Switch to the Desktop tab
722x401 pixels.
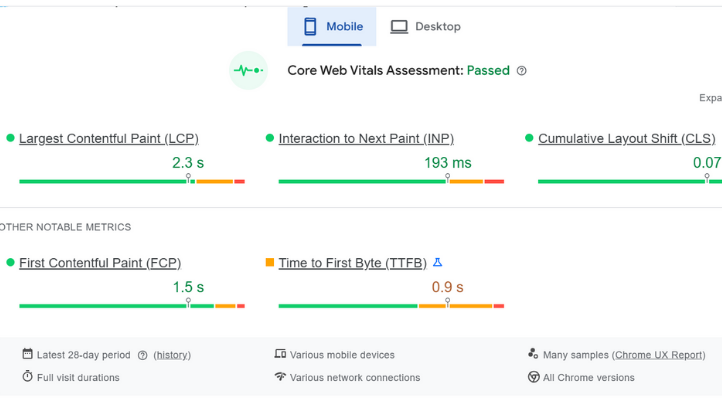click(x=426, y=27)
